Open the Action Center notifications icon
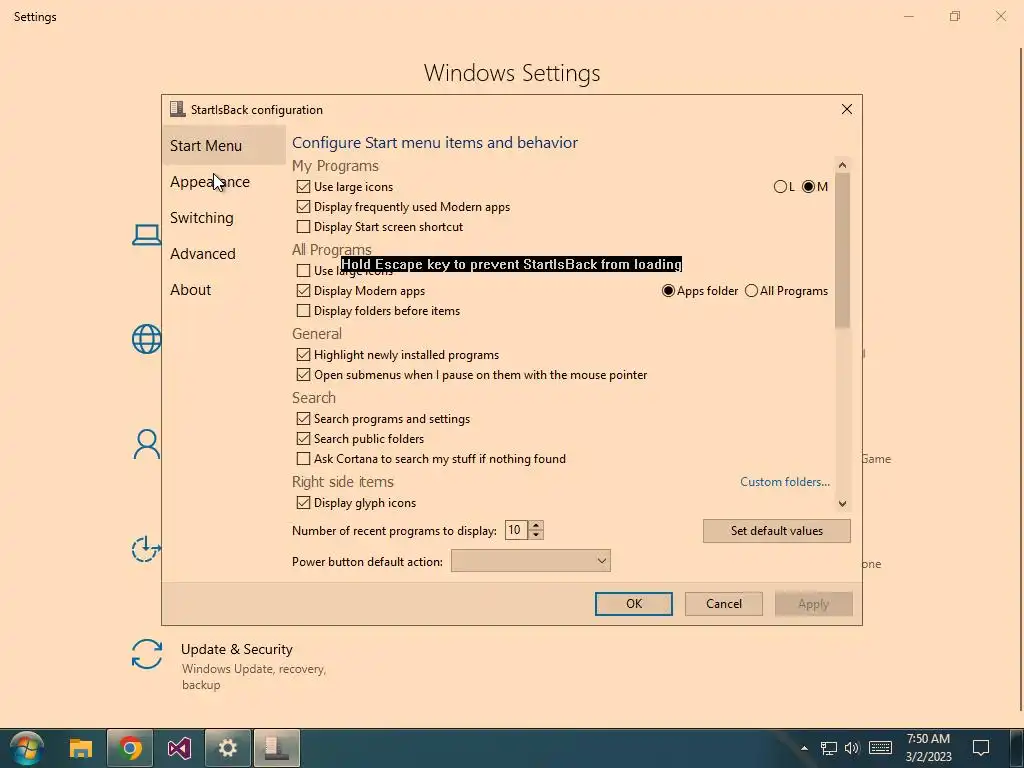 pyautogui.click(x=981, y=748)
